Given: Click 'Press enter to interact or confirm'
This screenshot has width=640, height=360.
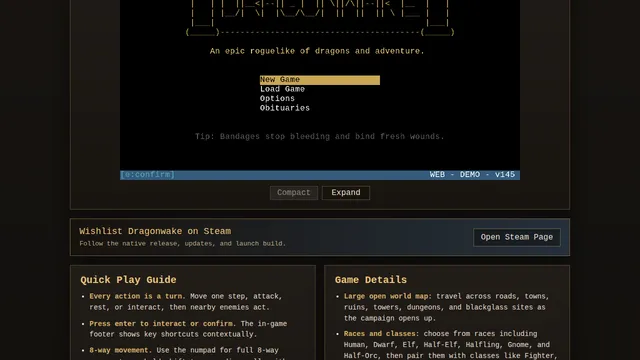Looking at the screenshot, I should pos(162,324).
